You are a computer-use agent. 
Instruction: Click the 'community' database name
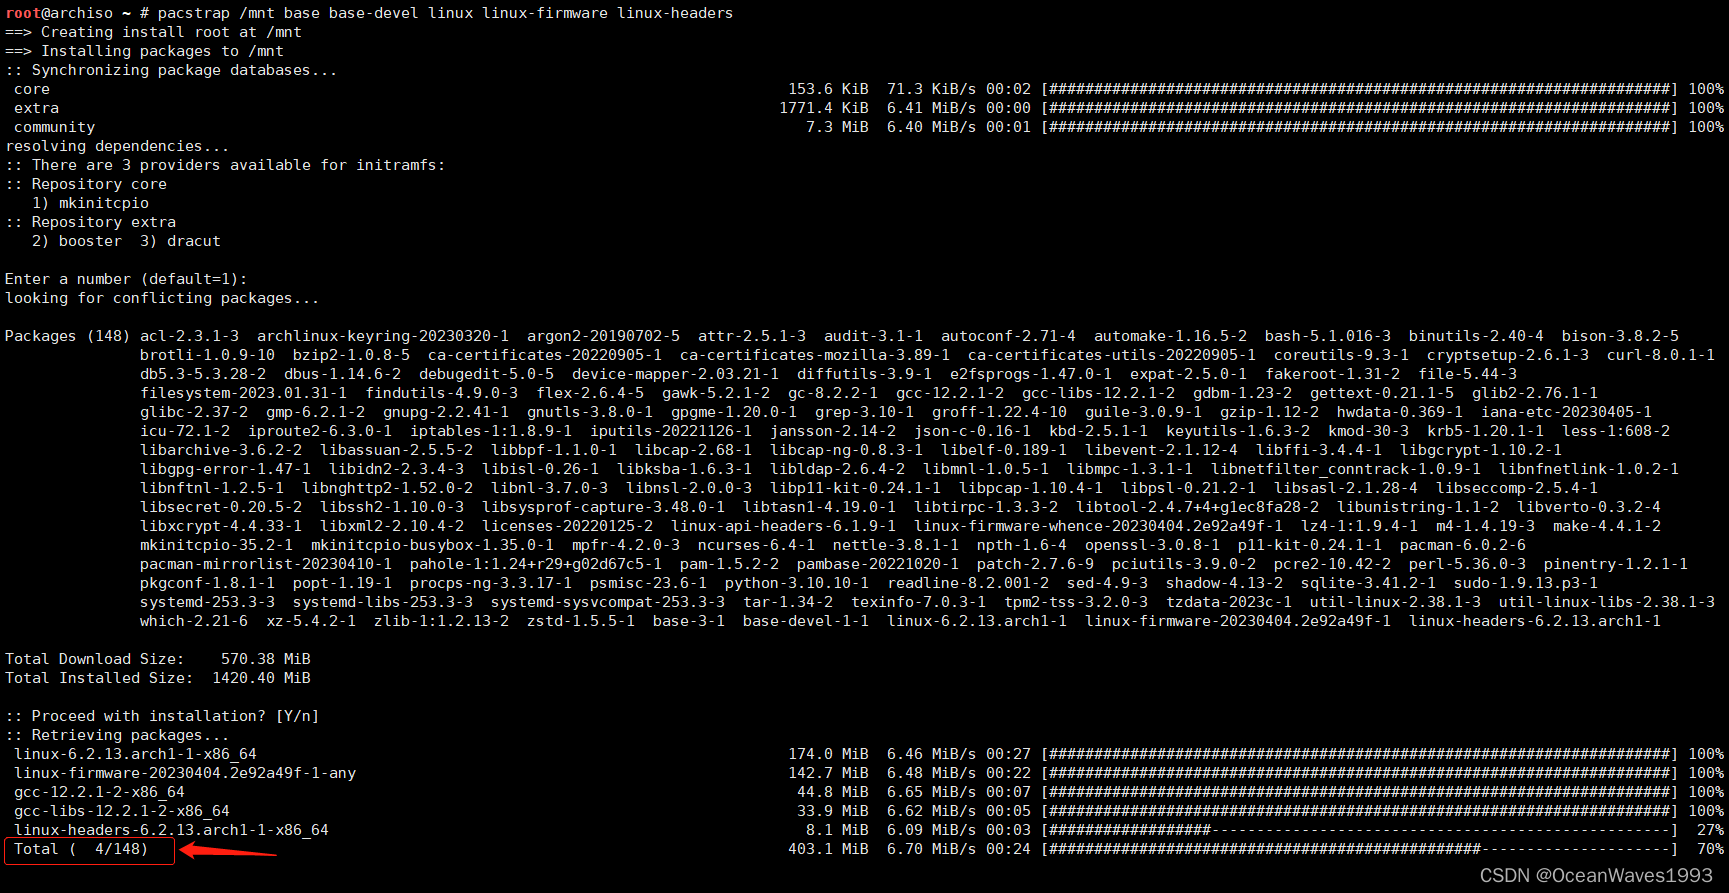pyautogui.click(x=54, y=127)
